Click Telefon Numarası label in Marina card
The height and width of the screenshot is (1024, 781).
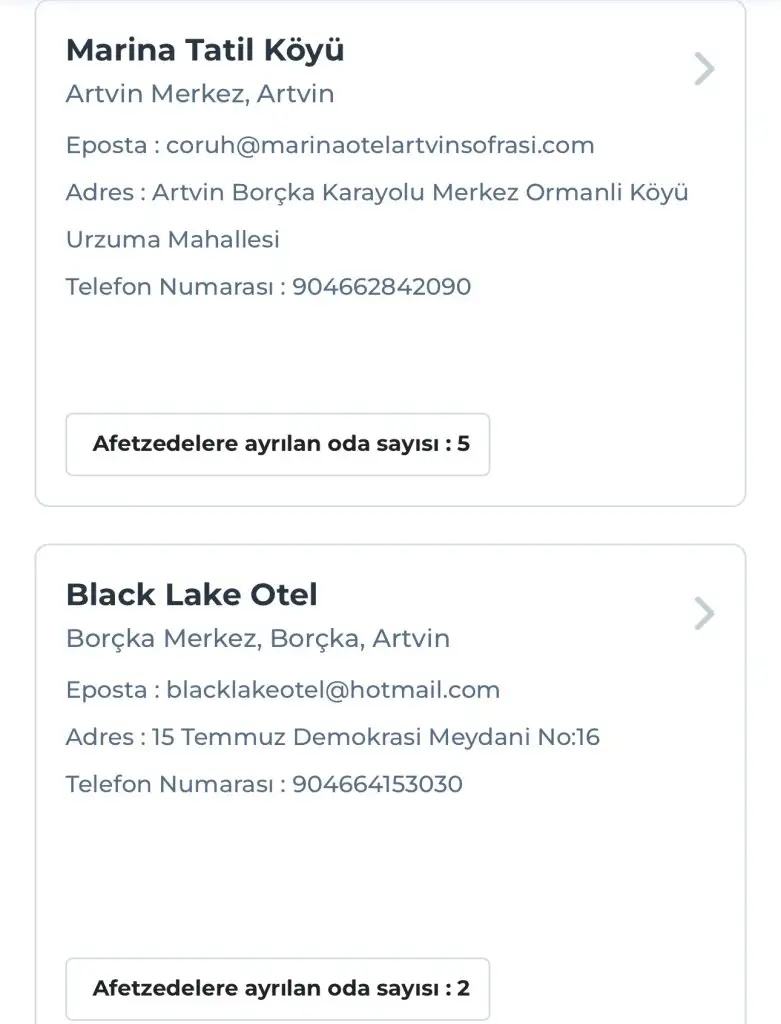(170, 287)
